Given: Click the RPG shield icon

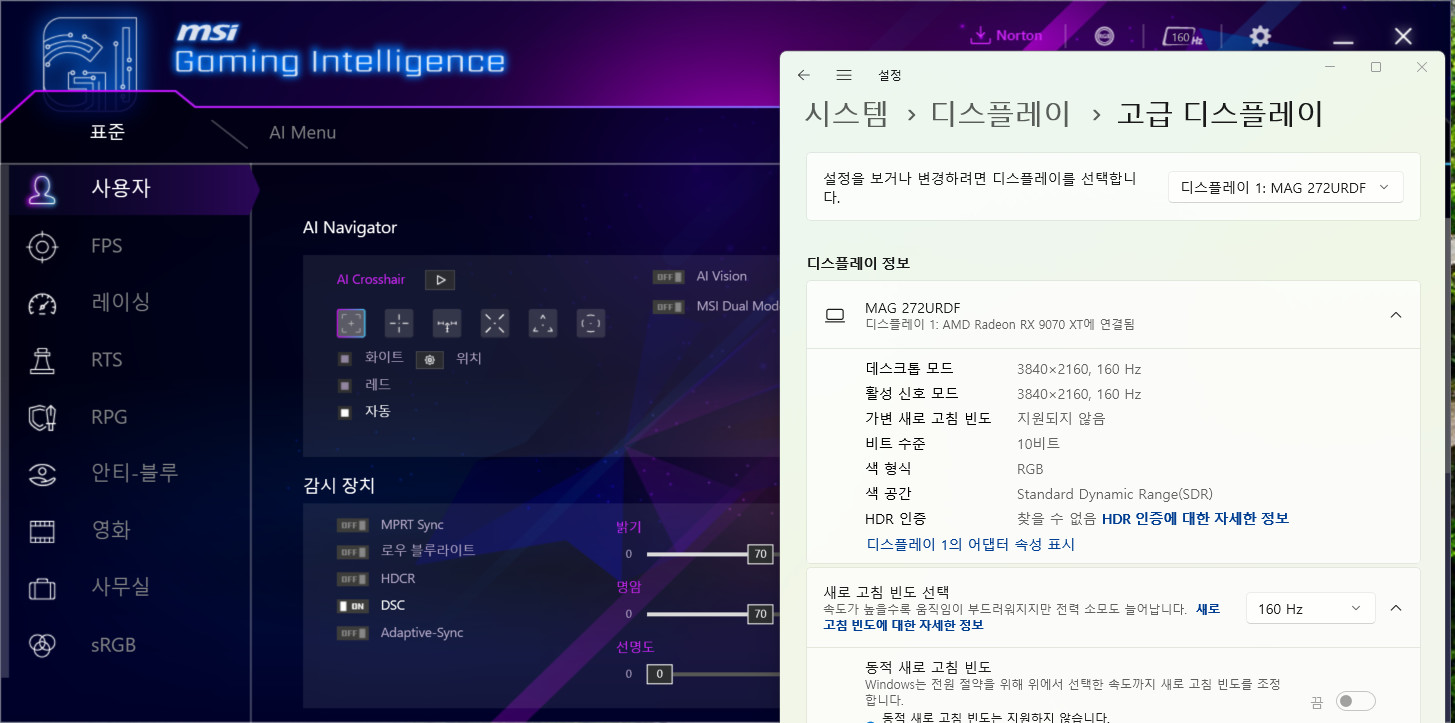Looking at the screenshot, I should point(42,418).
